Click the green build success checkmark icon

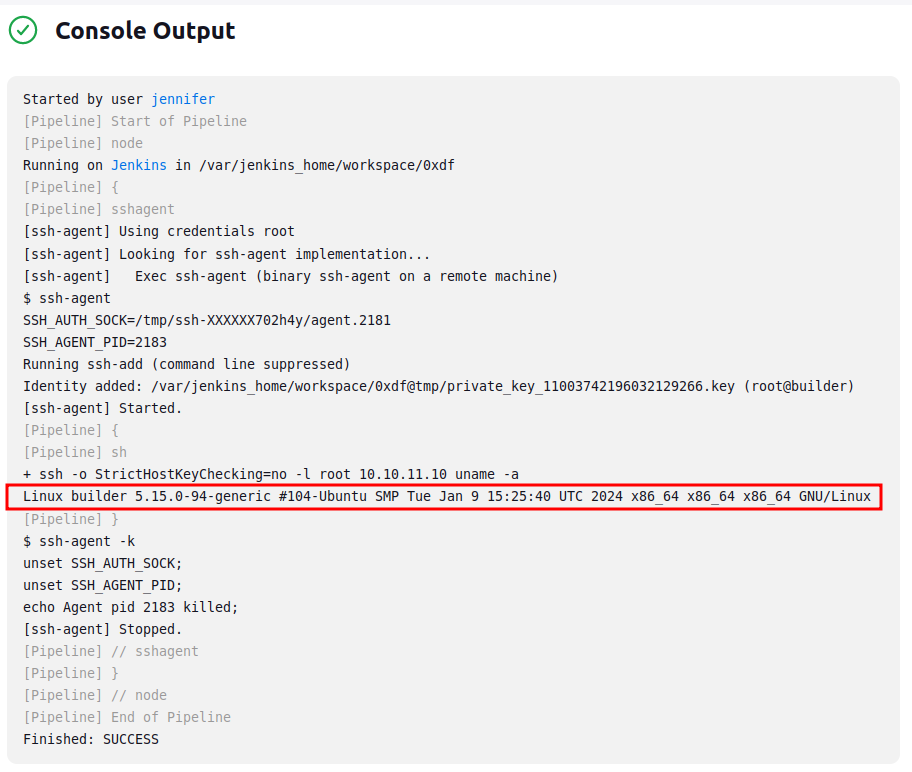[x=23, y=31]
